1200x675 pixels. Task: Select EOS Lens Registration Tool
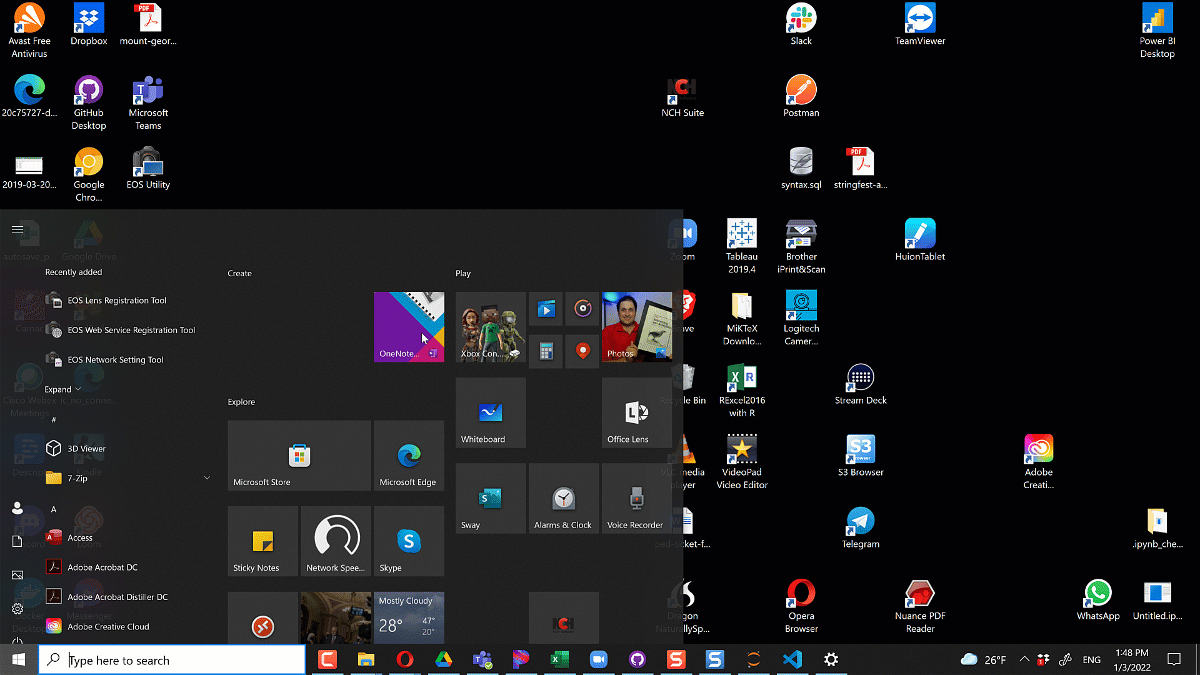tap(116, 300)
